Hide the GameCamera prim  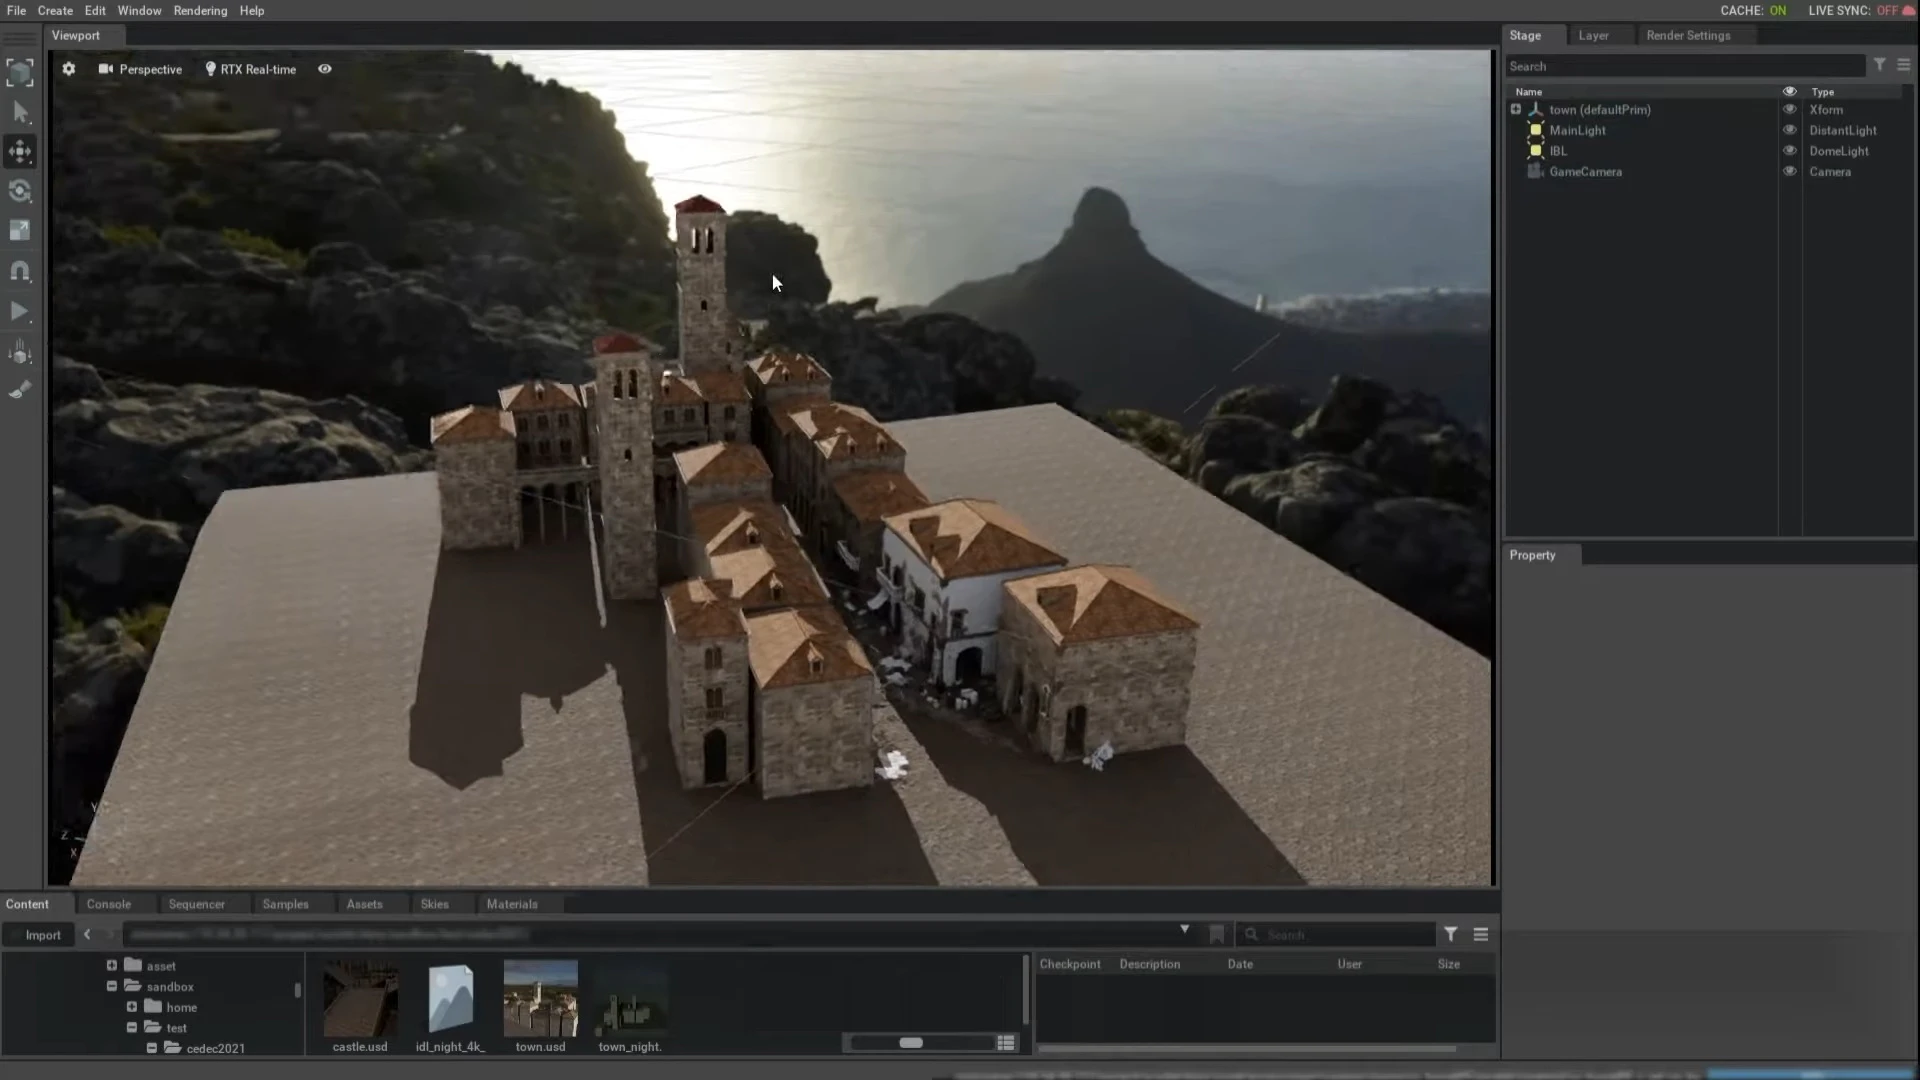1789,172
